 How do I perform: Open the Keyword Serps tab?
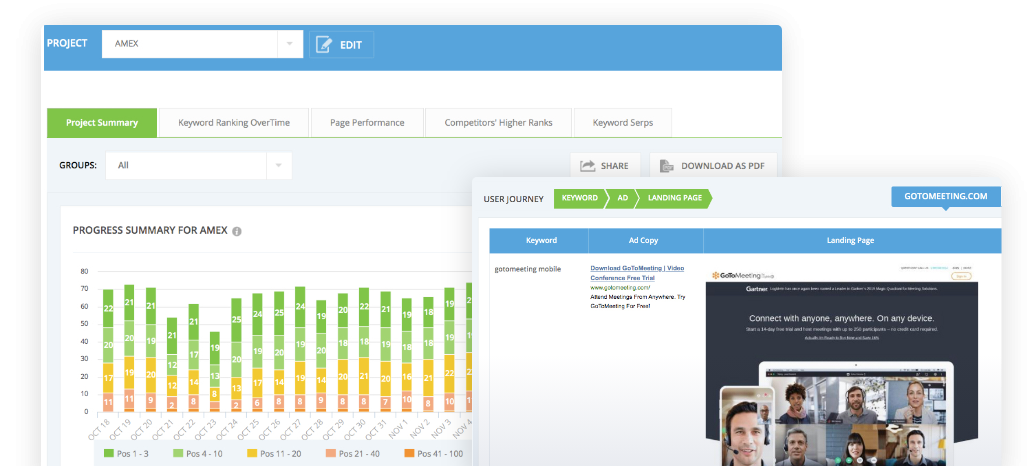(x=623, y=123)
